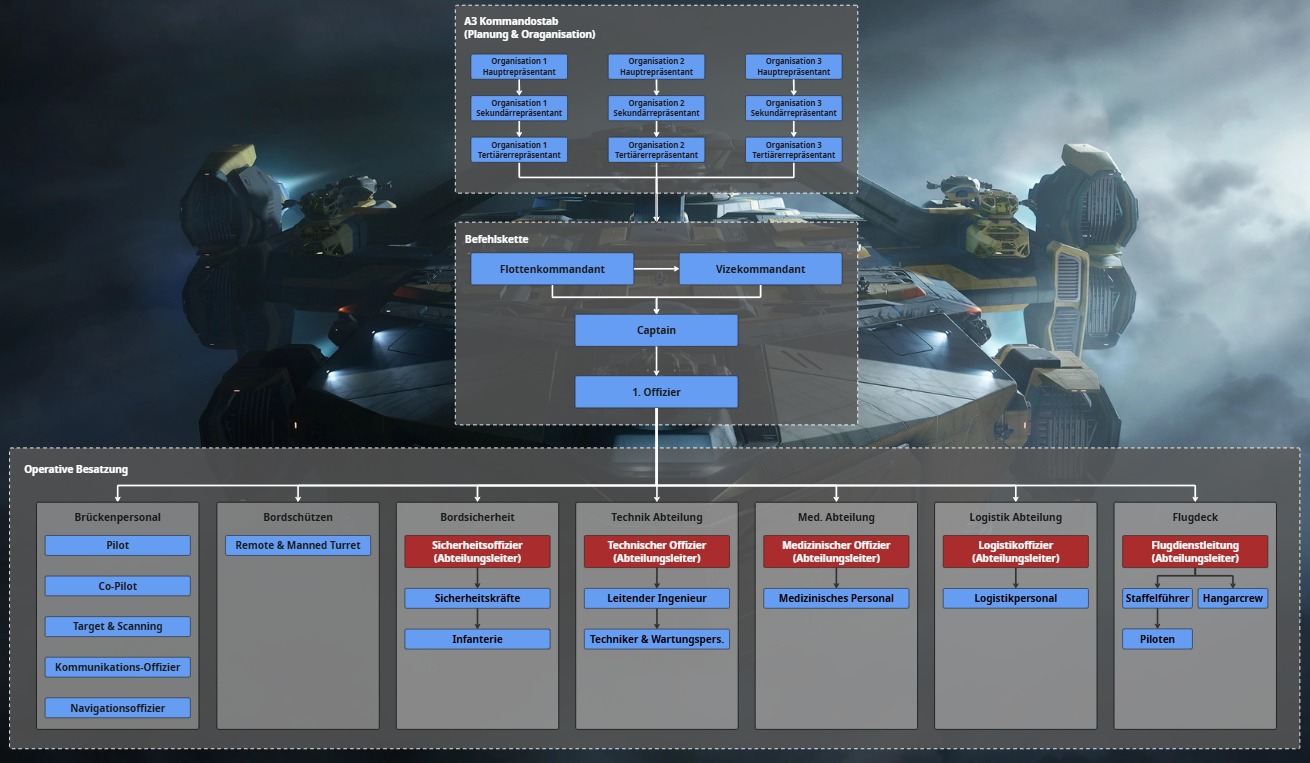Image resolution: width=1310 pixels, height=763 pixels.
Task: Click Remote & Manned Turret box
Action: pos(298,545)
